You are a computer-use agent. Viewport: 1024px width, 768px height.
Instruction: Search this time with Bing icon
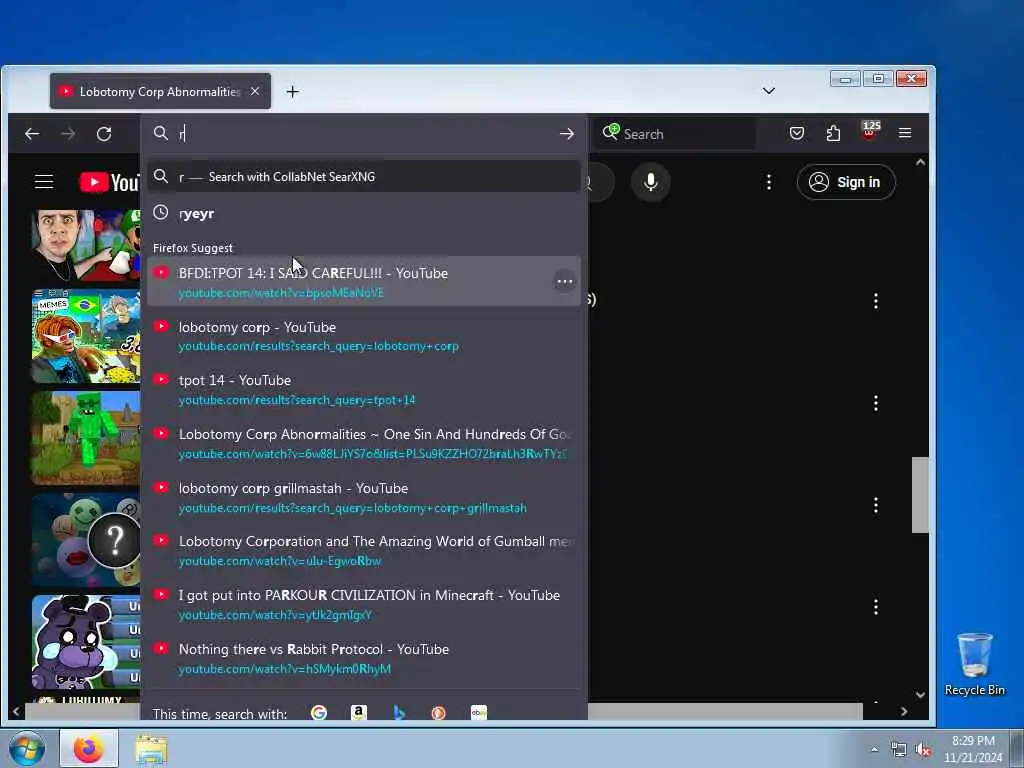pos(399,712)
